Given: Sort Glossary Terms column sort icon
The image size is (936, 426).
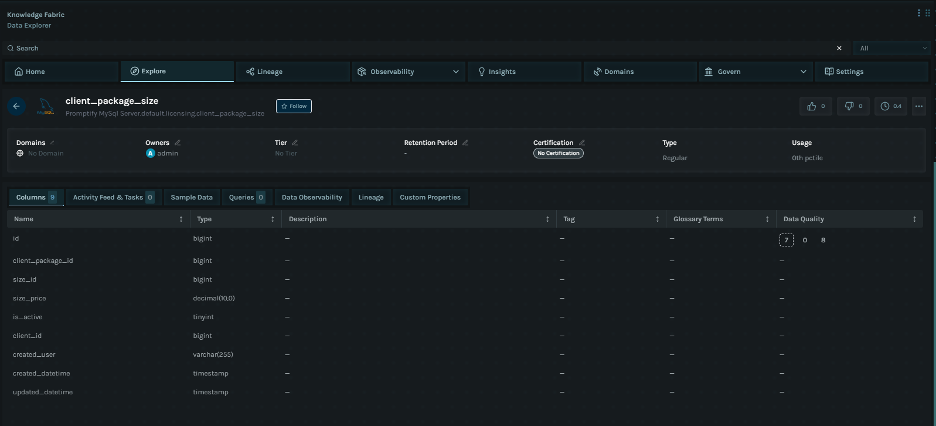Looking at the screenshot, I should 767,220.
